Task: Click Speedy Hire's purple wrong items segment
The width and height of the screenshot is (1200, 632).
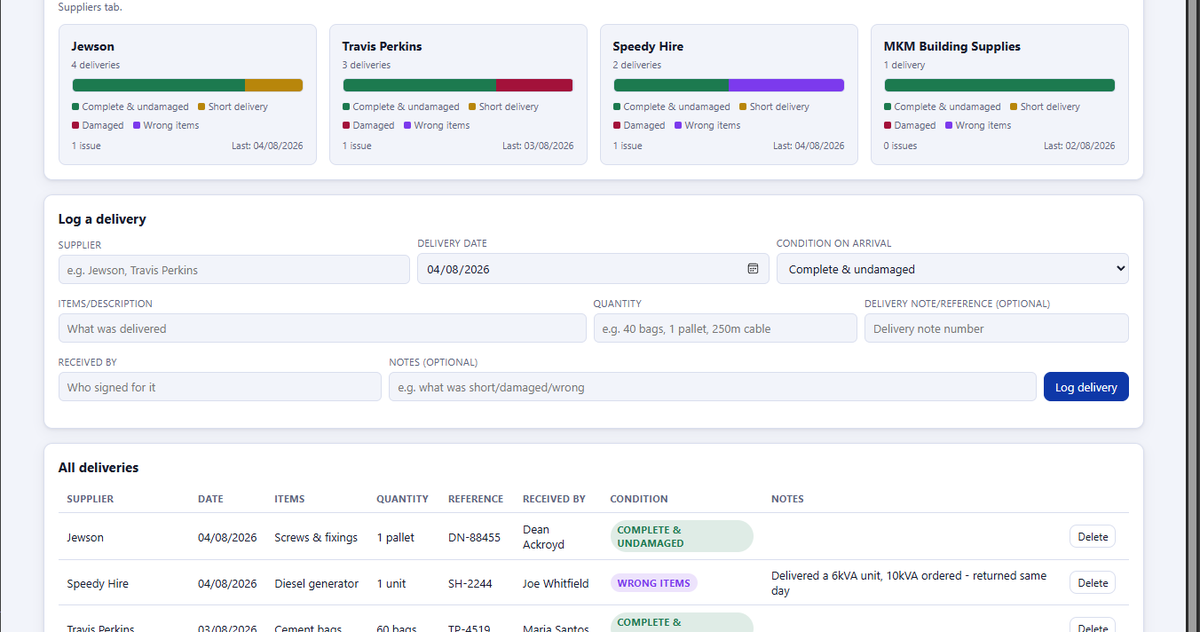Action: coord(786,85)
